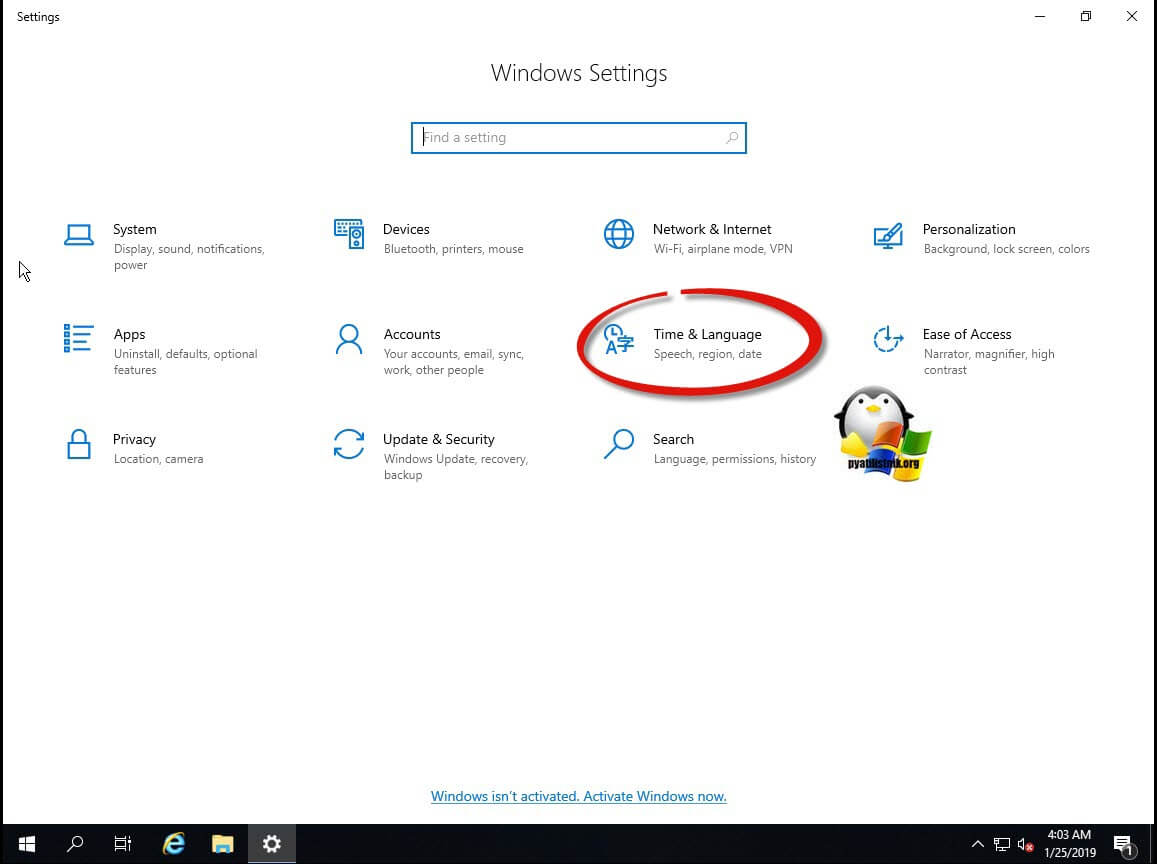Image resolution: width=1157 pixels, height=864 pixels.
Task: Click the Update & Security refresh icon
Action: (349, 444)
